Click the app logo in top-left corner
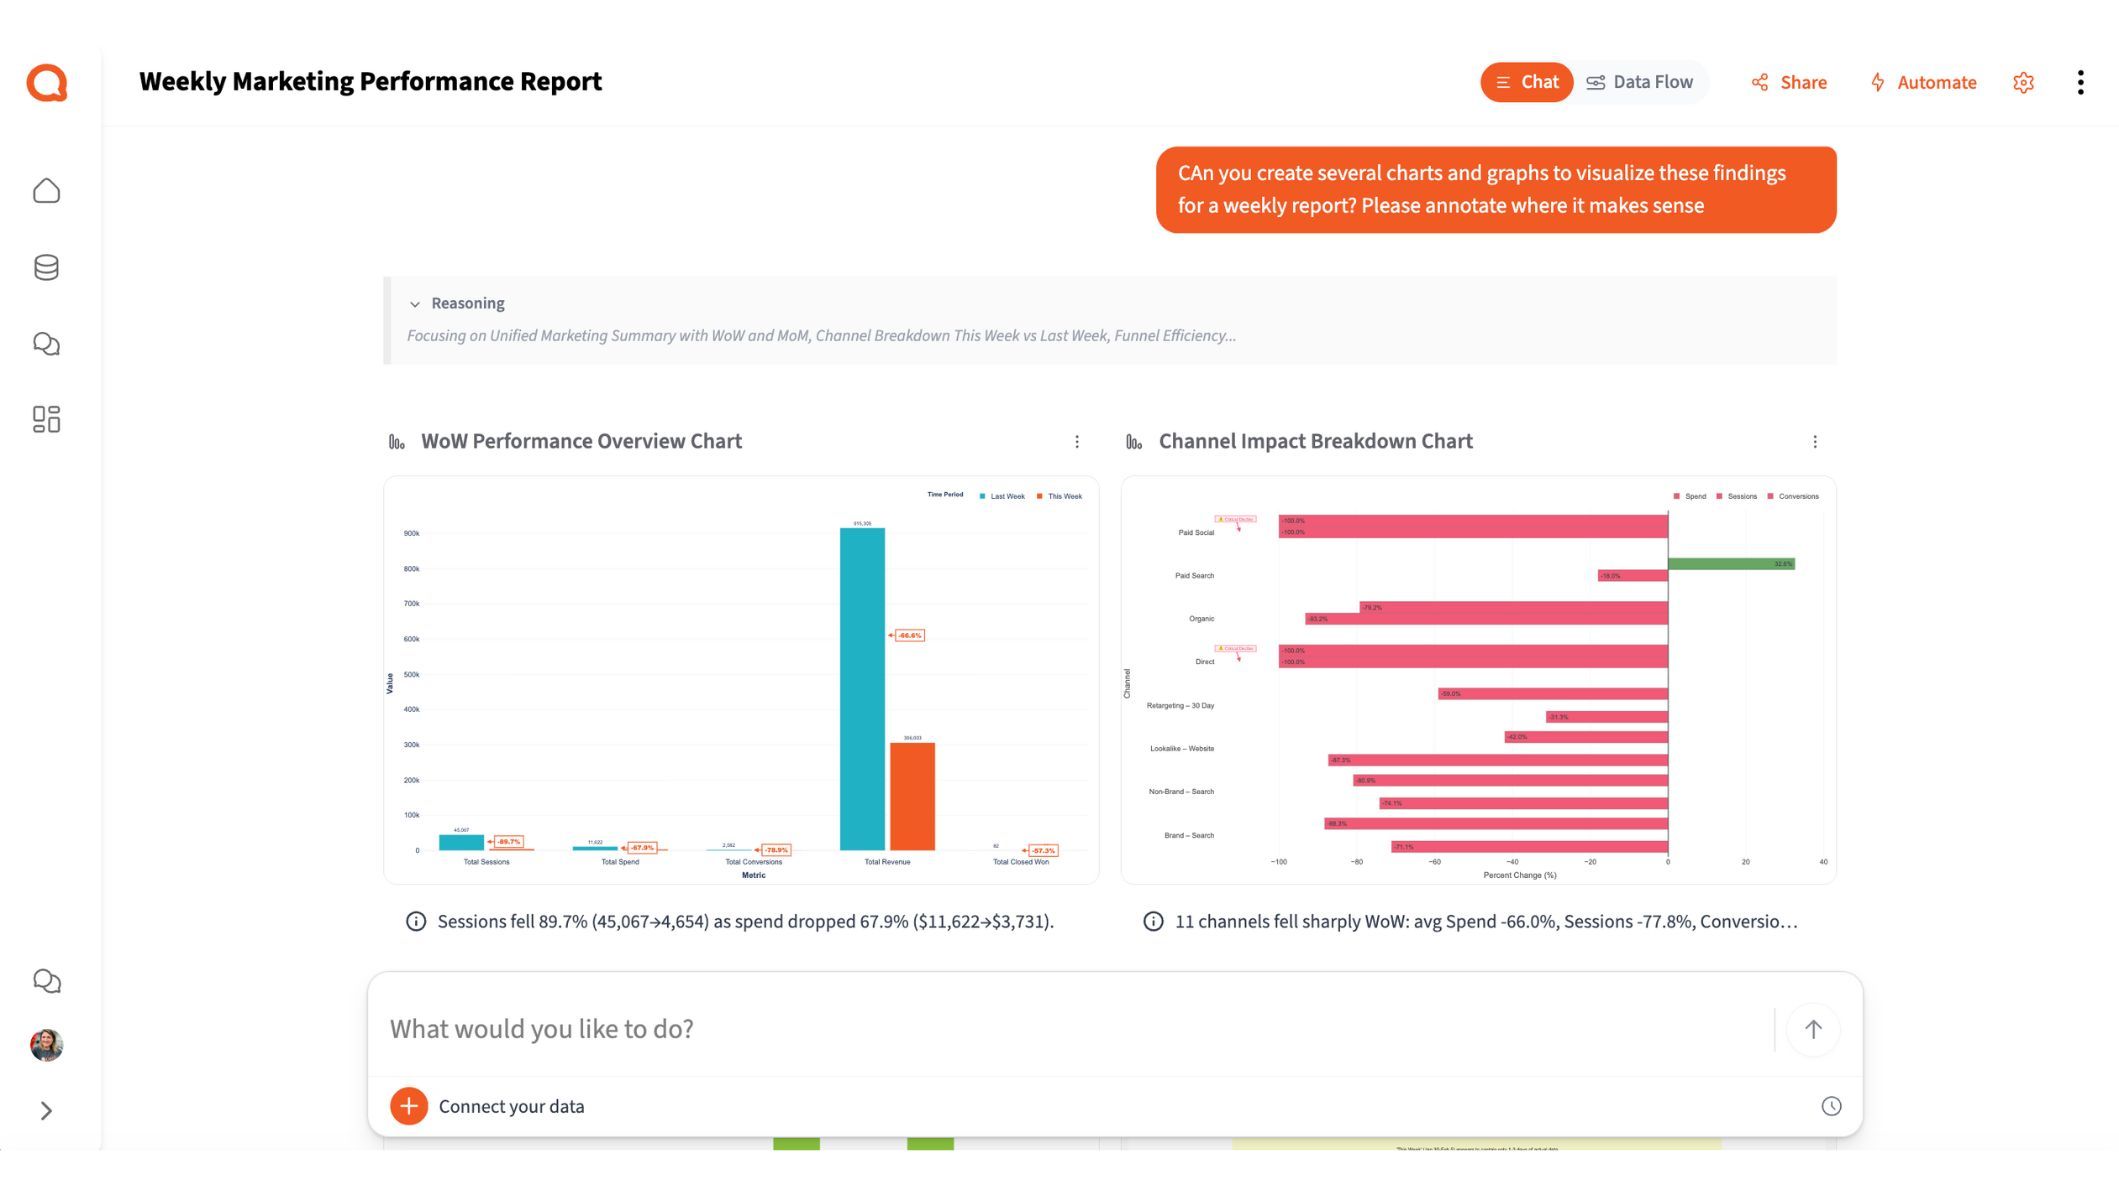2119x1195 pixels. click(x=47, y=83)
